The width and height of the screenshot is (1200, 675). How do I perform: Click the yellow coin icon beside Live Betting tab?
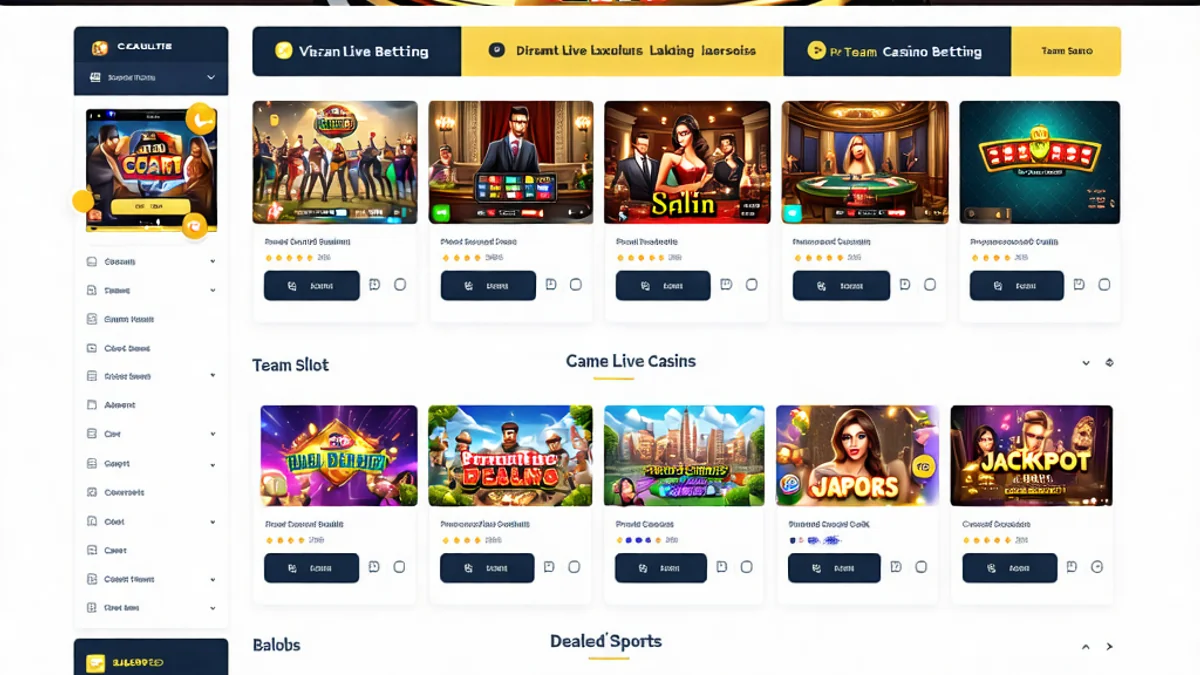click(x=283, y=51)
